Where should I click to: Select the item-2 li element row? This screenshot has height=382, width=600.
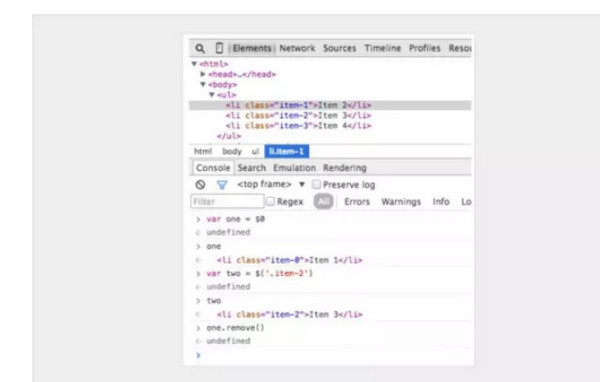click(330, 116)
